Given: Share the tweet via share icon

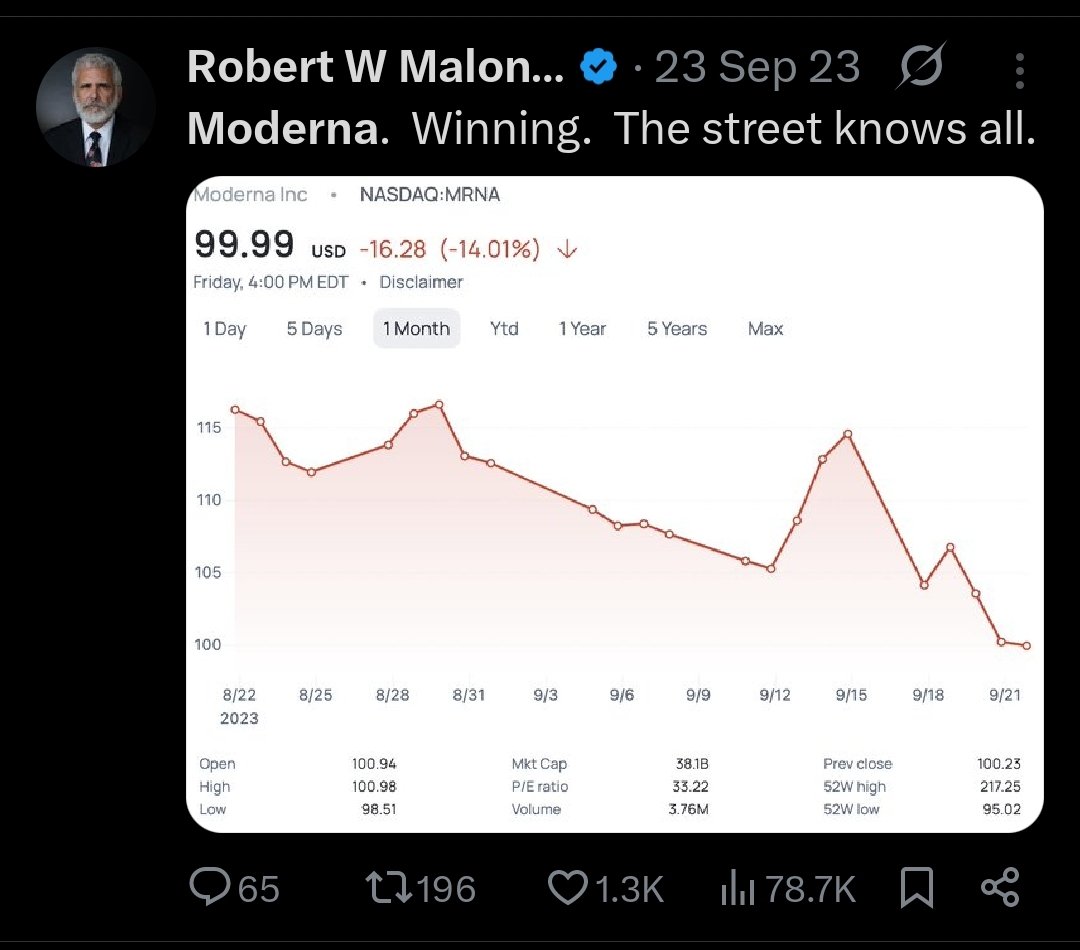Looking at the screenshot, I should pyautogui.click(x=999, y=887).
